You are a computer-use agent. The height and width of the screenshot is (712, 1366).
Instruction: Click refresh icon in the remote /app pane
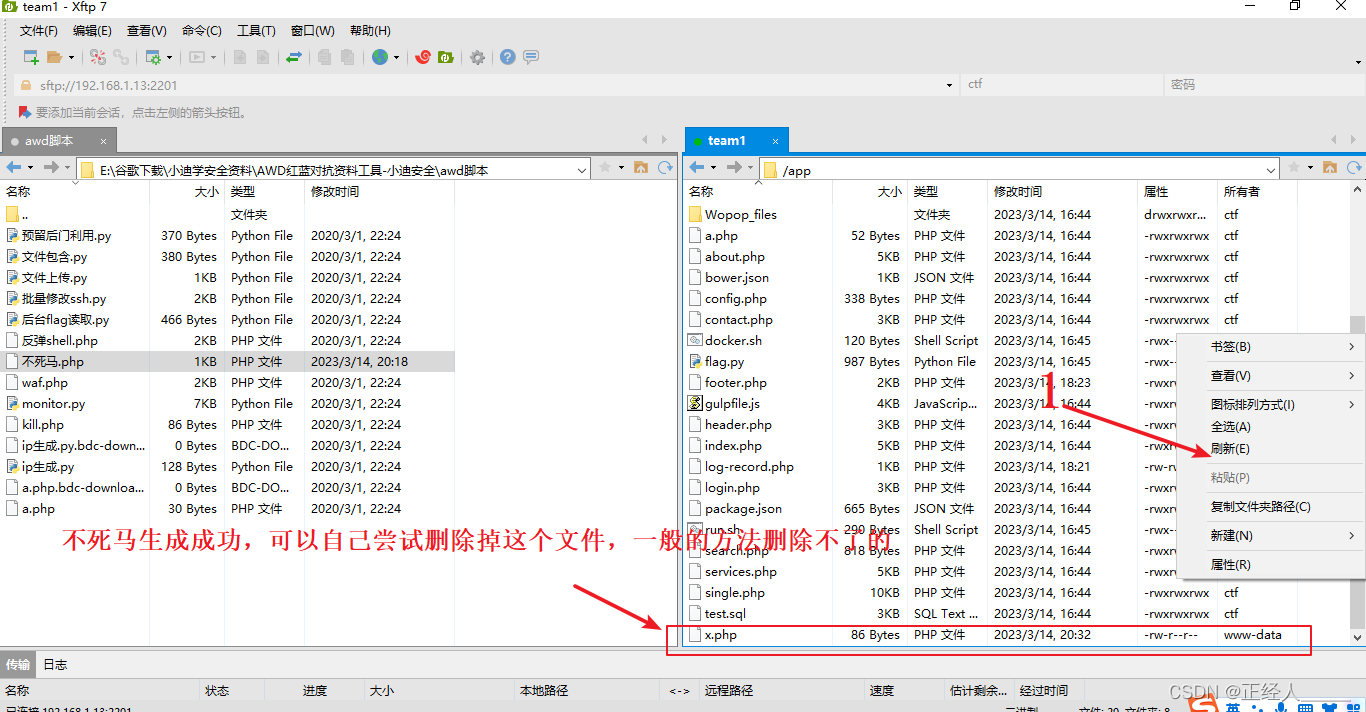pos(1354,168)
